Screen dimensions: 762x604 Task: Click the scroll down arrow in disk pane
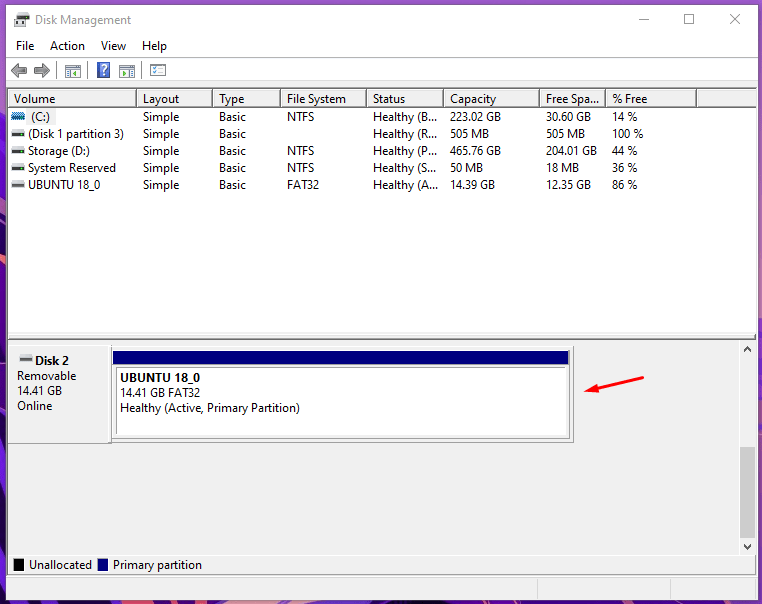(747, 547)
